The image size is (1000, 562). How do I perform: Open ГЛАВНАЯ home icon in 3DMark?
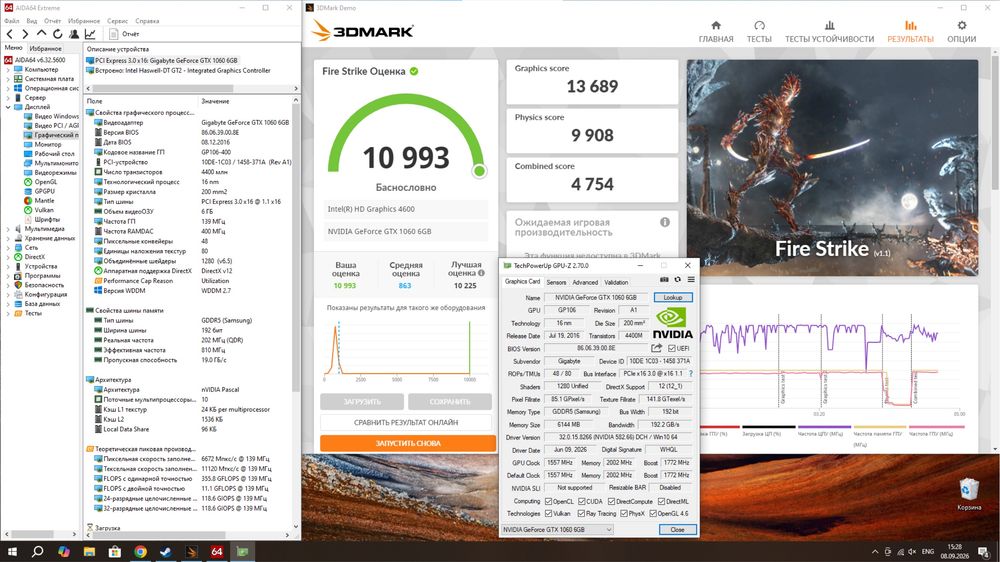[x=716, y=26]
